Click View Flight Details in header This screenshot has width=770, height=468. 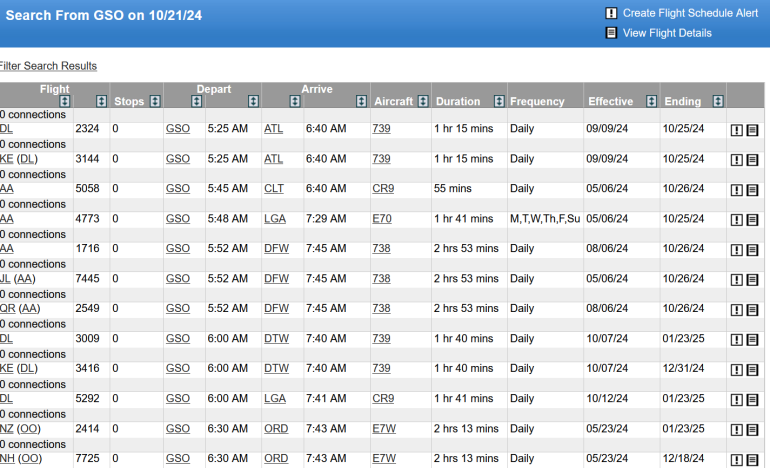[667, 33]
